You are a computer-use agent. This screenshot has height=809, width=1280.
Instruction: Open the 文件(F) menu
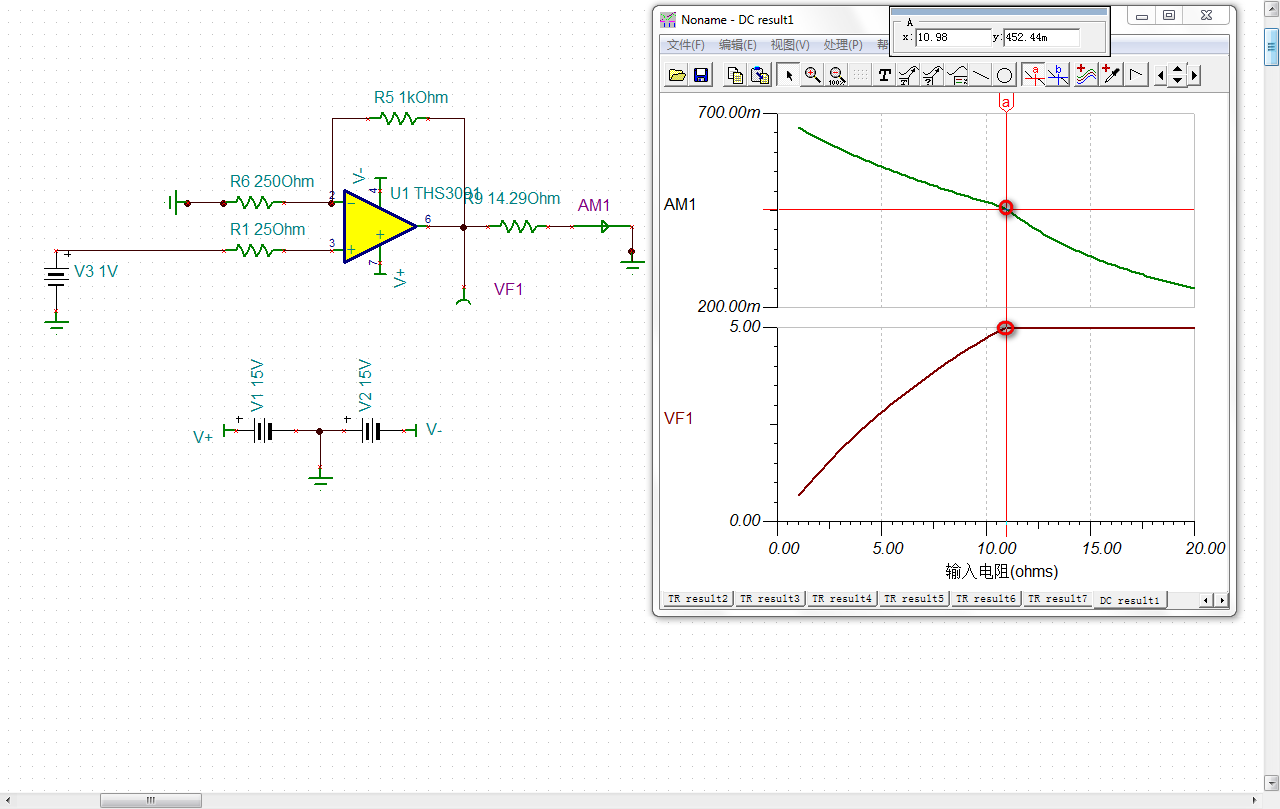click(x=686, y=45)
